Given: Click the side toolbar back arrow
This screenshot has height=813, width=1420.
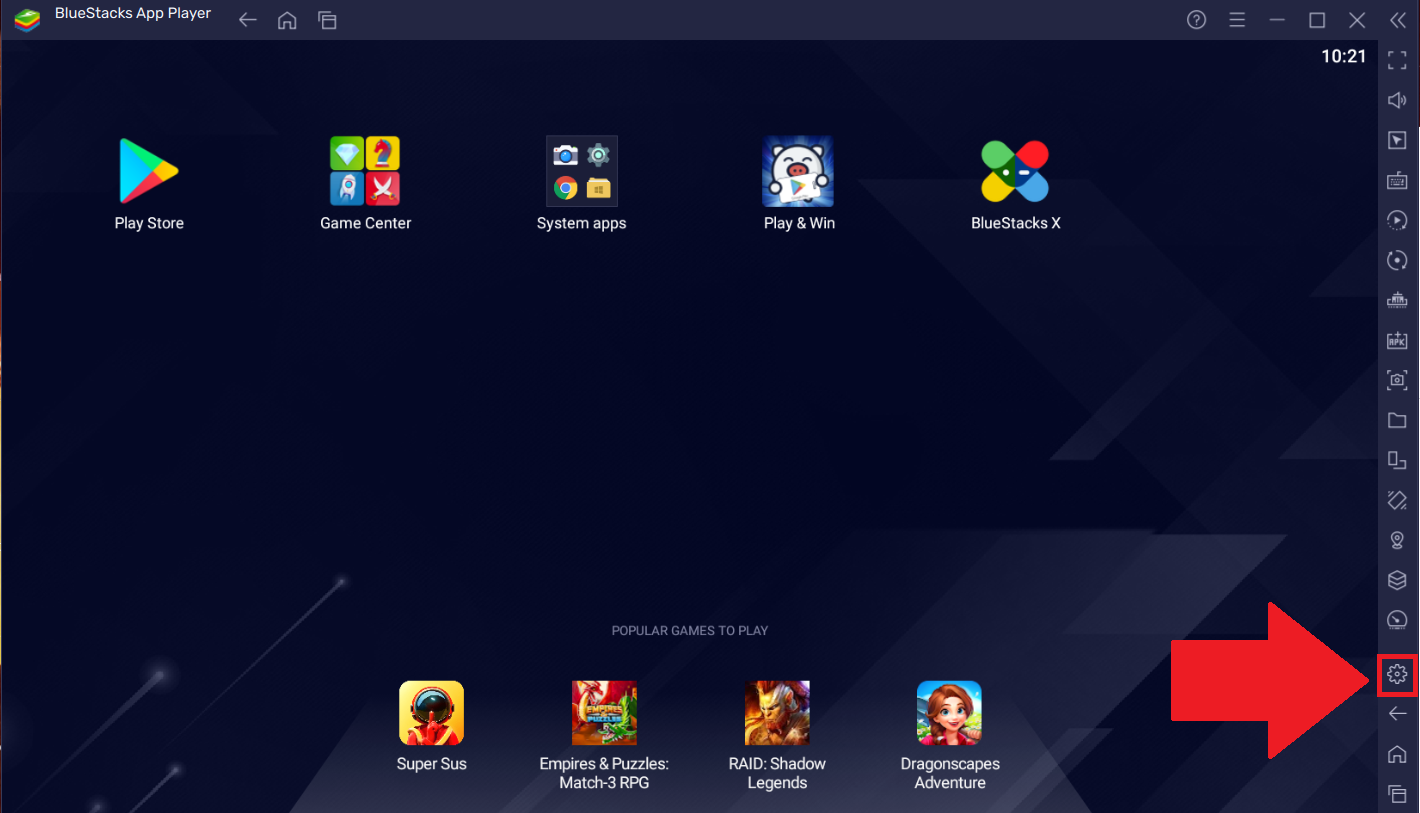Looking at the screenshot, I should 1397,713.
